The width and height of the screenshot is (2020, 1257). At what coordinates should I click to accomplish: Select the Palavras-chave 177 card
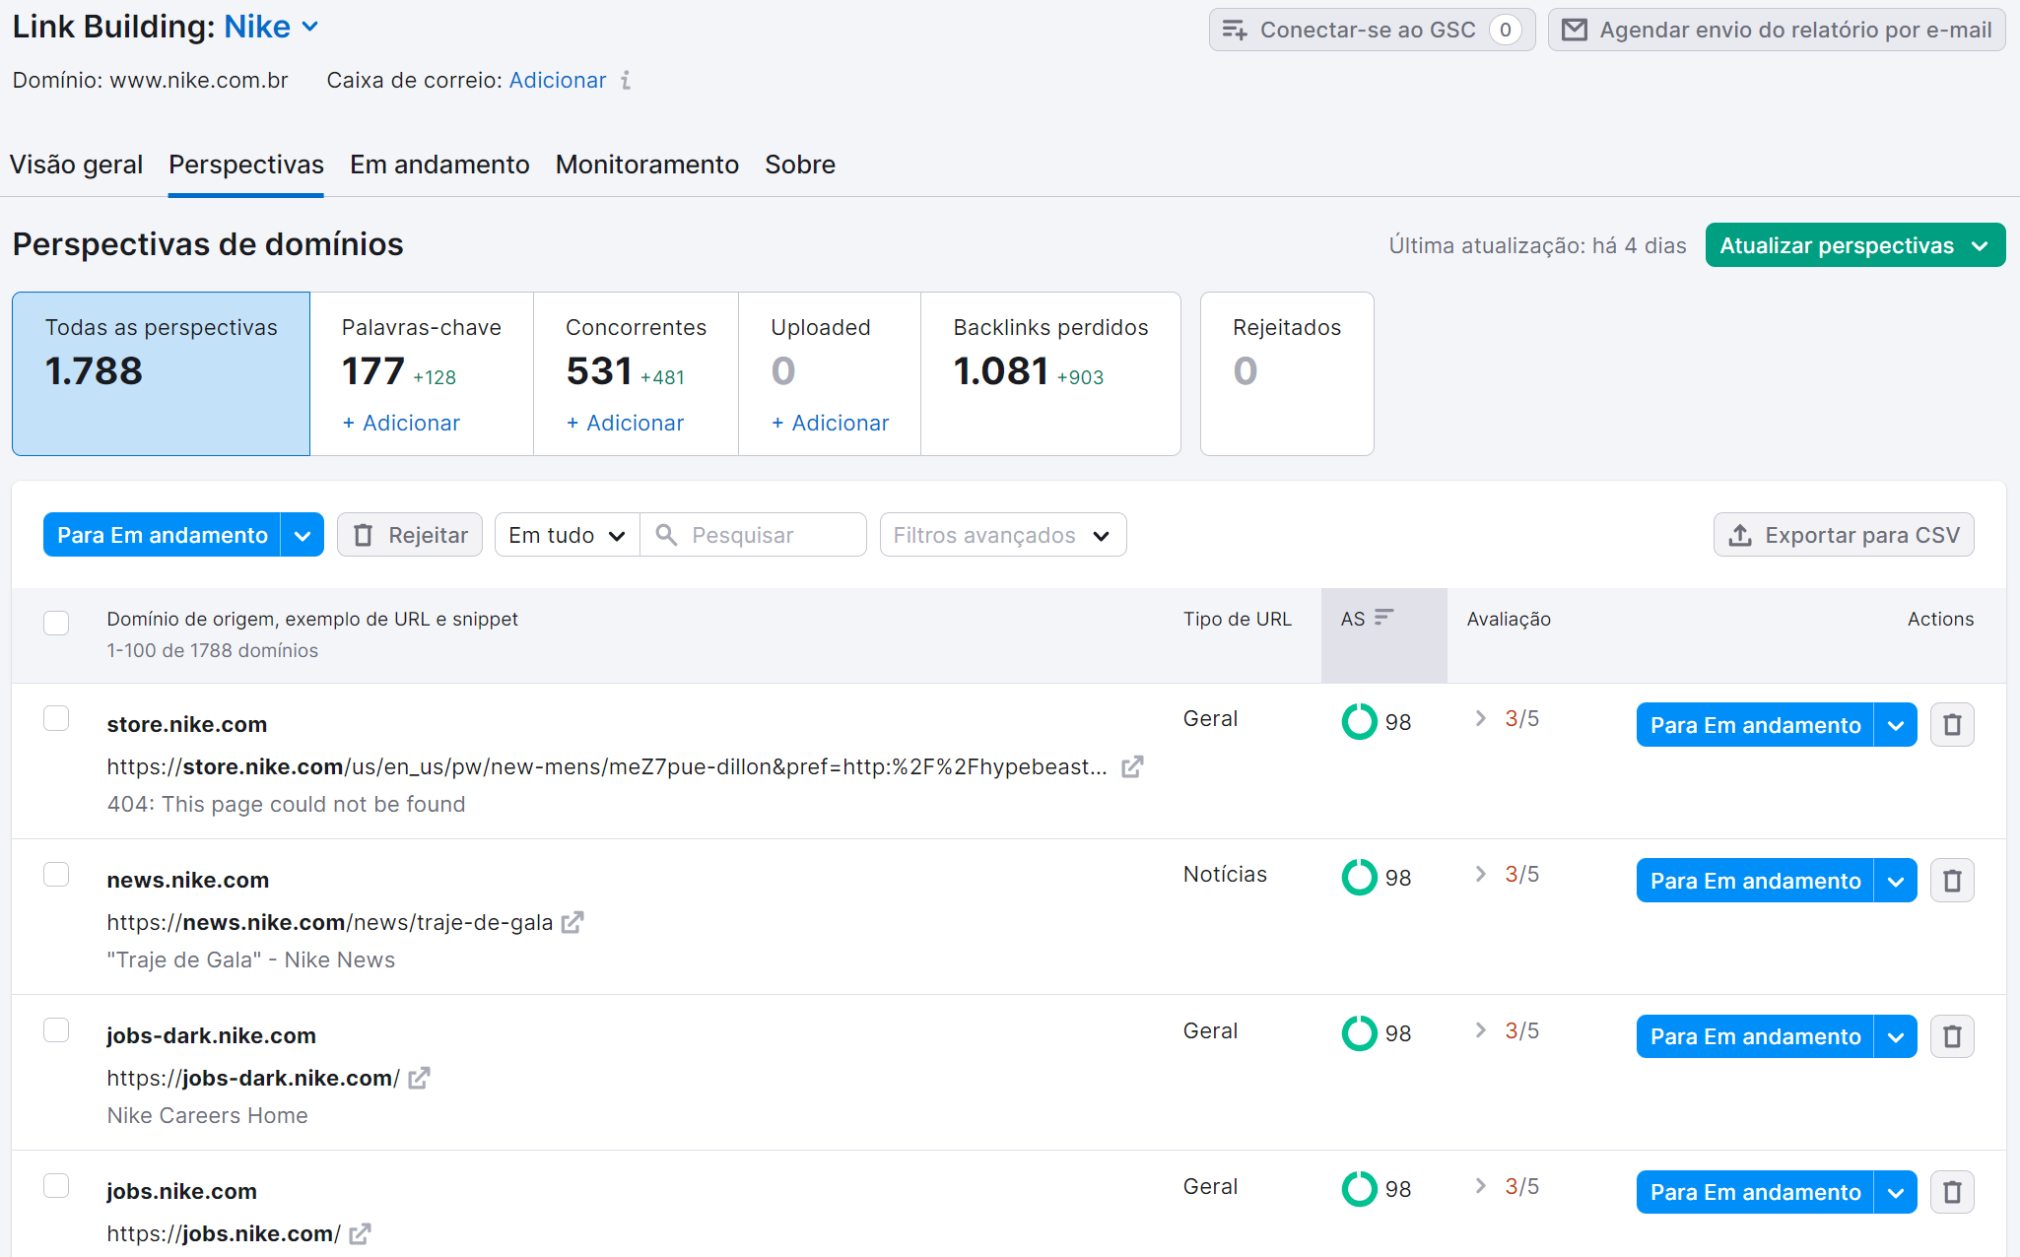pos(422,374)
